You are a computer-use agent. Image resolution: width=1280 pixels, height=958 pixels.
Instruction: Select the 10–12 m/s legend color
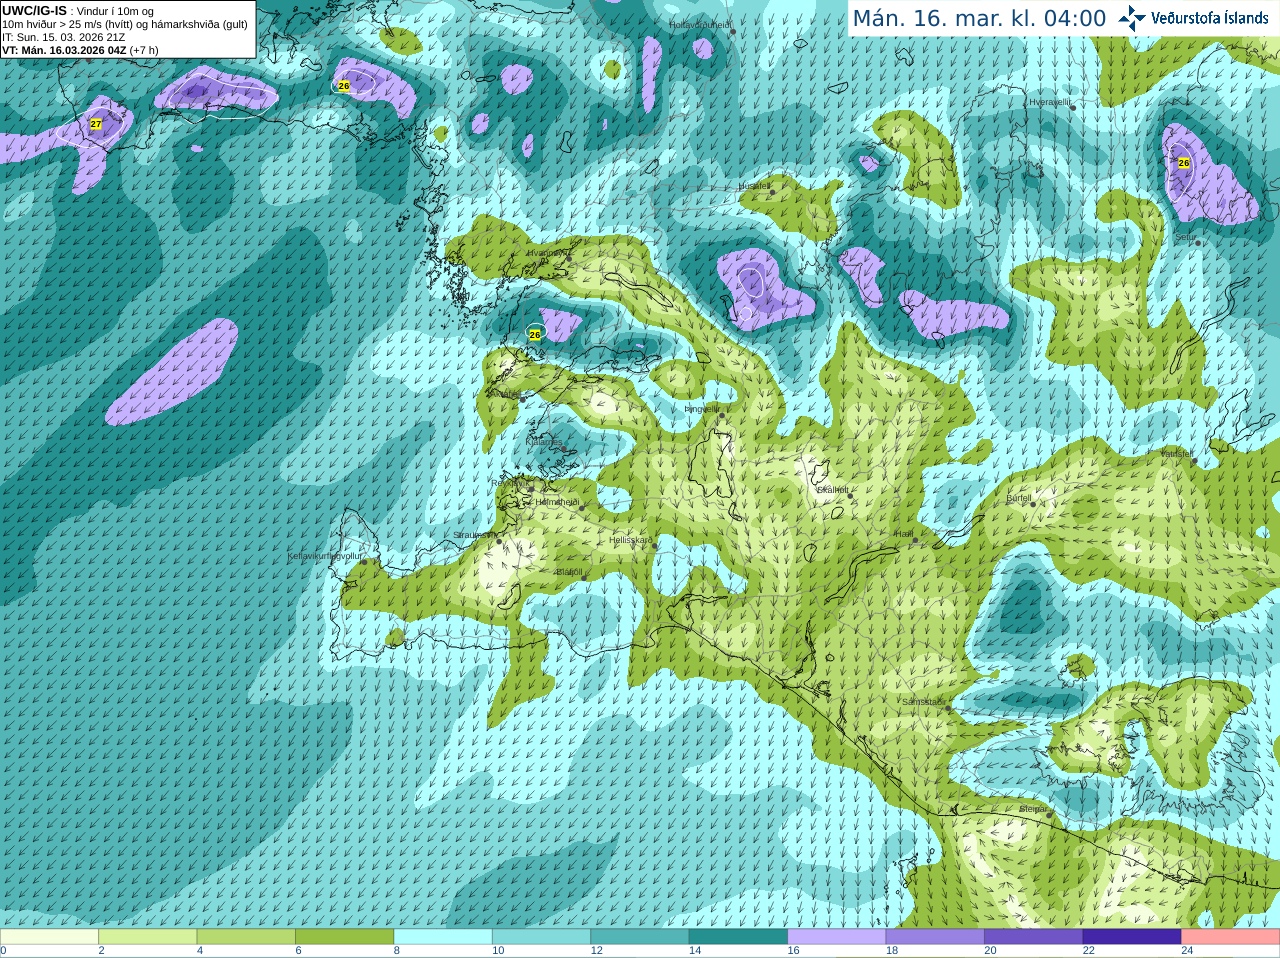(x=541, y=937)
